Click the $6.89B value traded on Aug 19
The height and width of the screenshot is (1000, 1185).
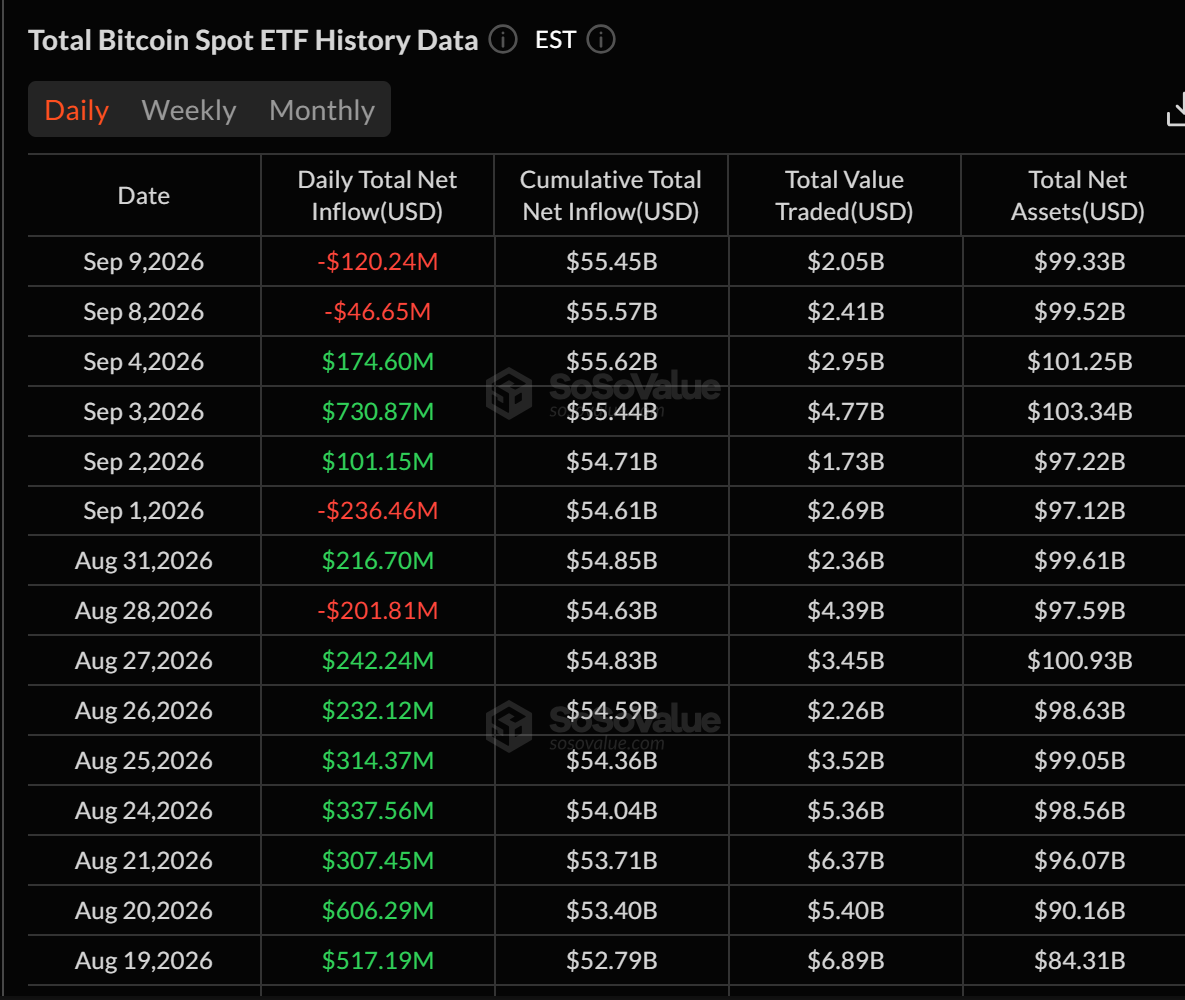(846, 961)
